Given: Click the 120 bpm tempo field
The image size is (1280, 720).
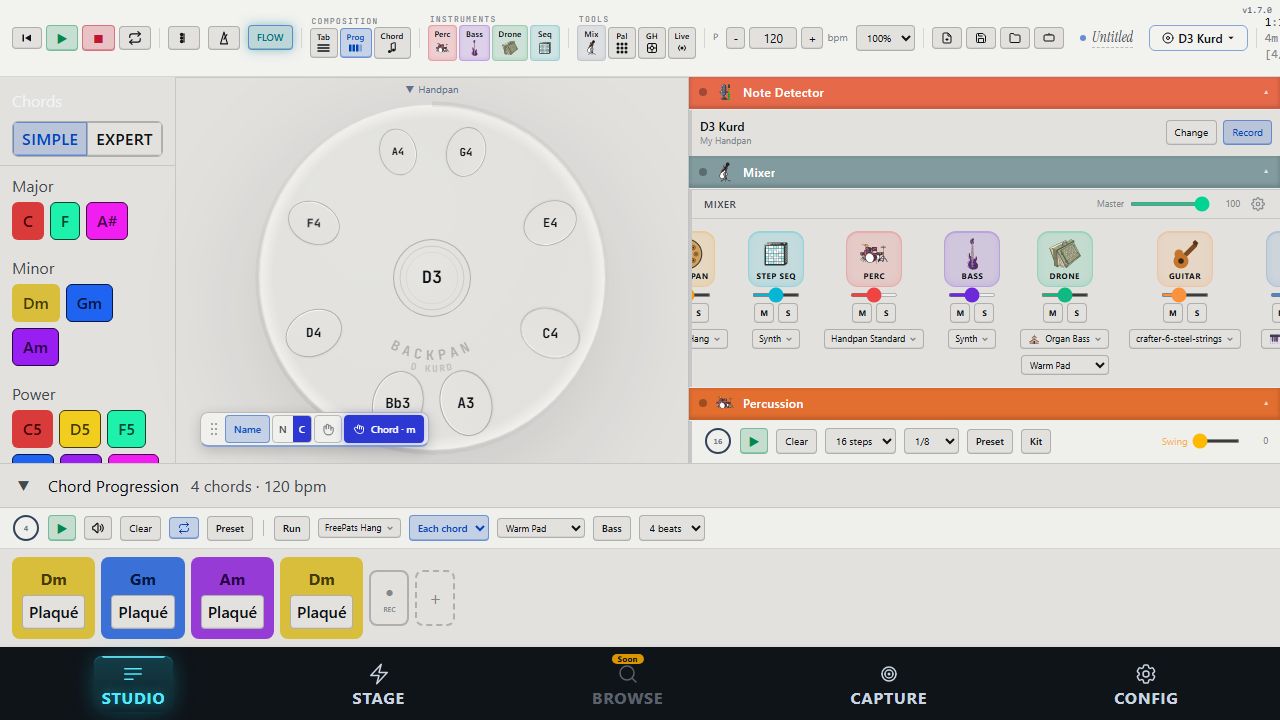Looking at the screenshot, I should pos(773,38).
